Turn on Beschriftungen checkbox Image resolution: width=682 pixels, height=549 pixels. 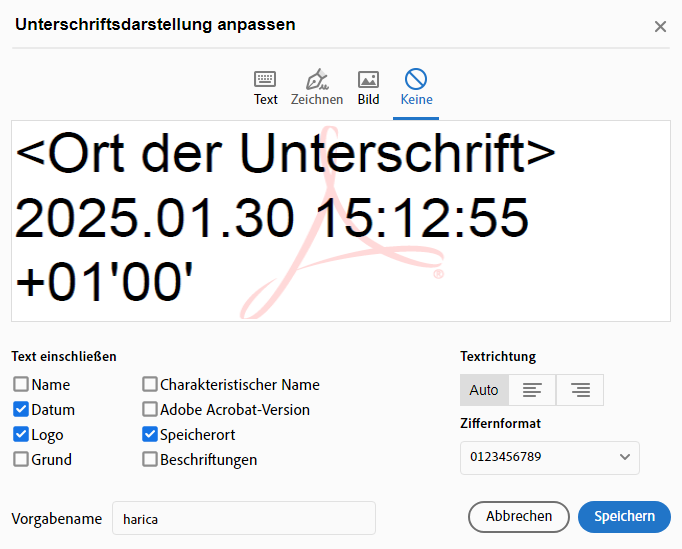[x=150, y=460]
